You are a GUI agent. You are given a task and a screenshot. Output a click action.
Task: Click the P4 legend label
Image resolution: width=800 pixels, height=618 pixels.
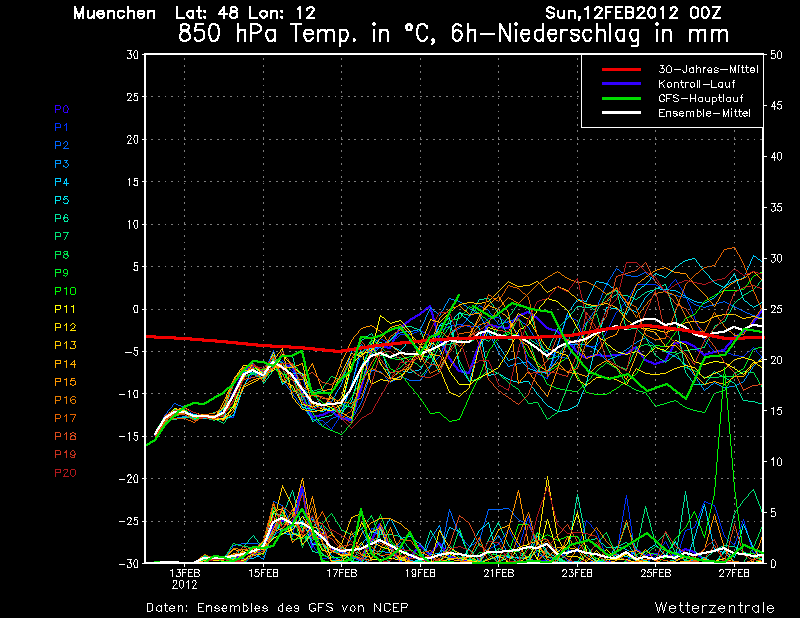[x=62, y=182]
